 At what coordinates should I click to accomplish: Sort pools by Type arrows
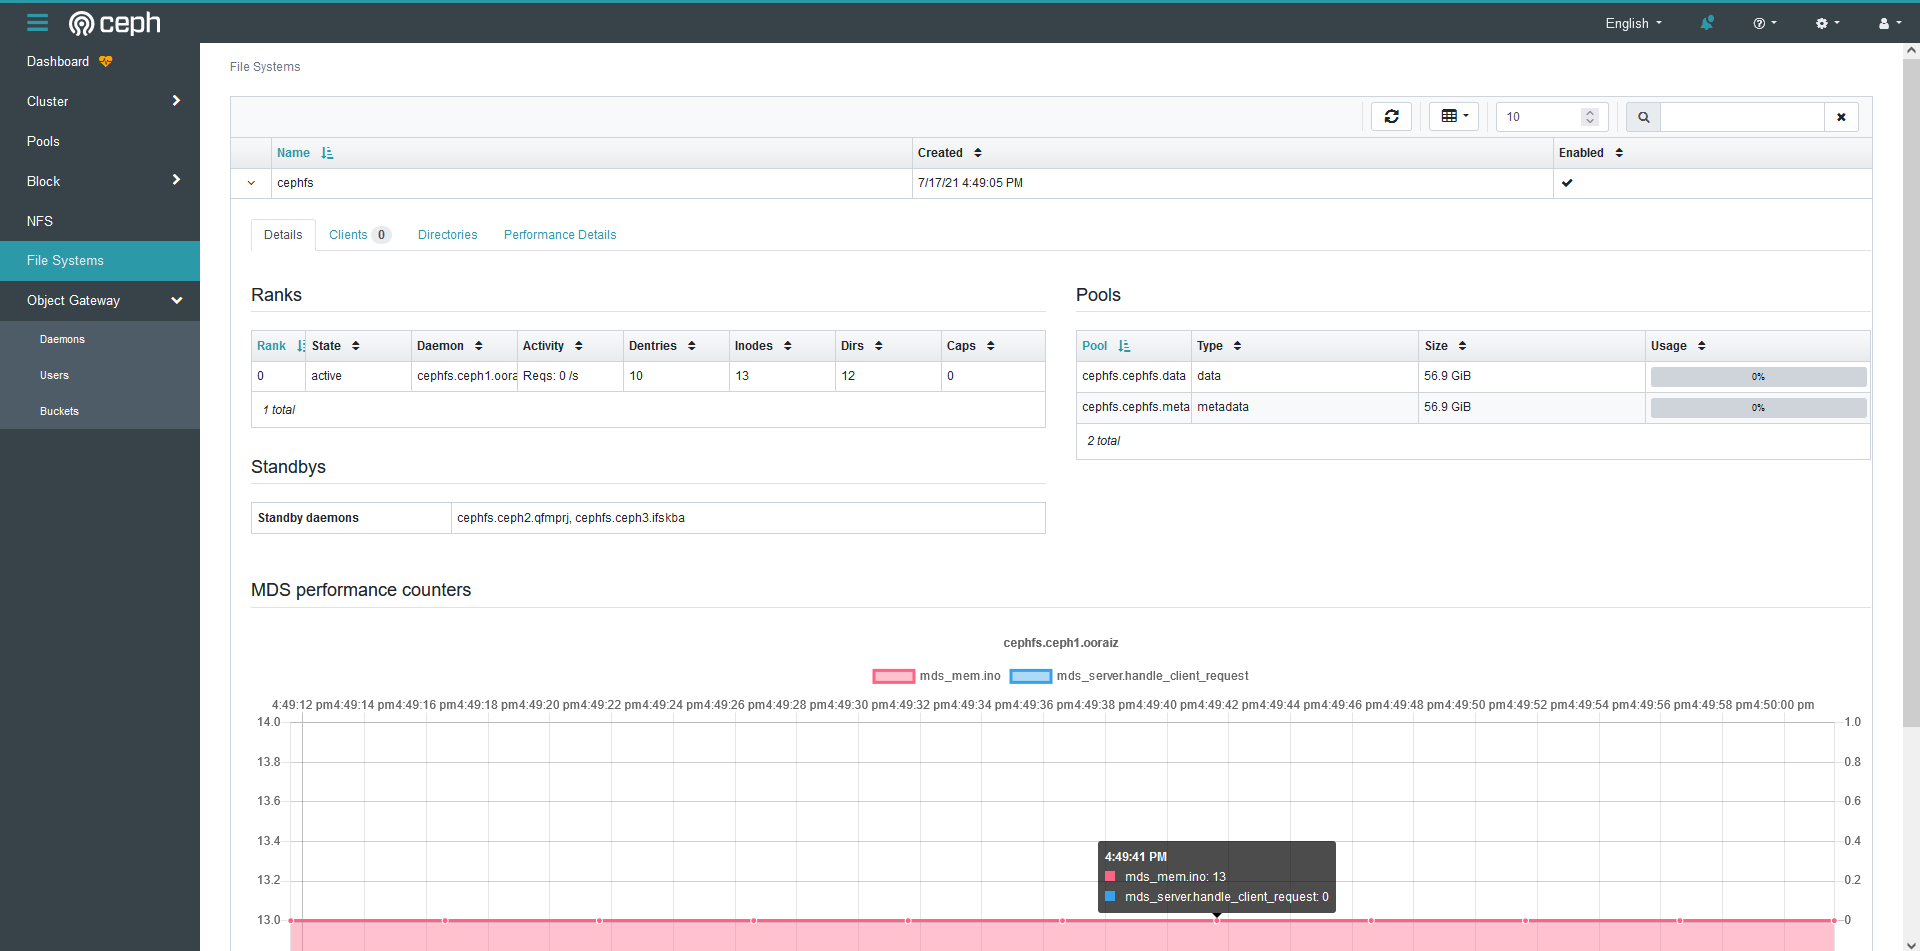coord(1238,346)
